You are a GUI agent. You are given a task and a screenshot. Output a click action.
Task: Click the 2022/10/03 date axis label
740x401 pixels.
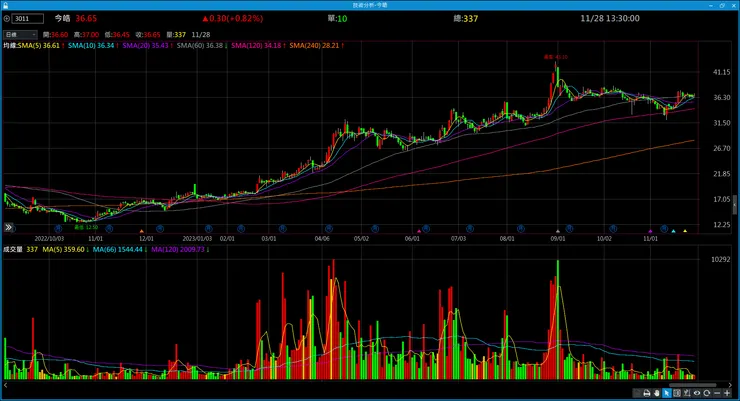pos(49,239)
